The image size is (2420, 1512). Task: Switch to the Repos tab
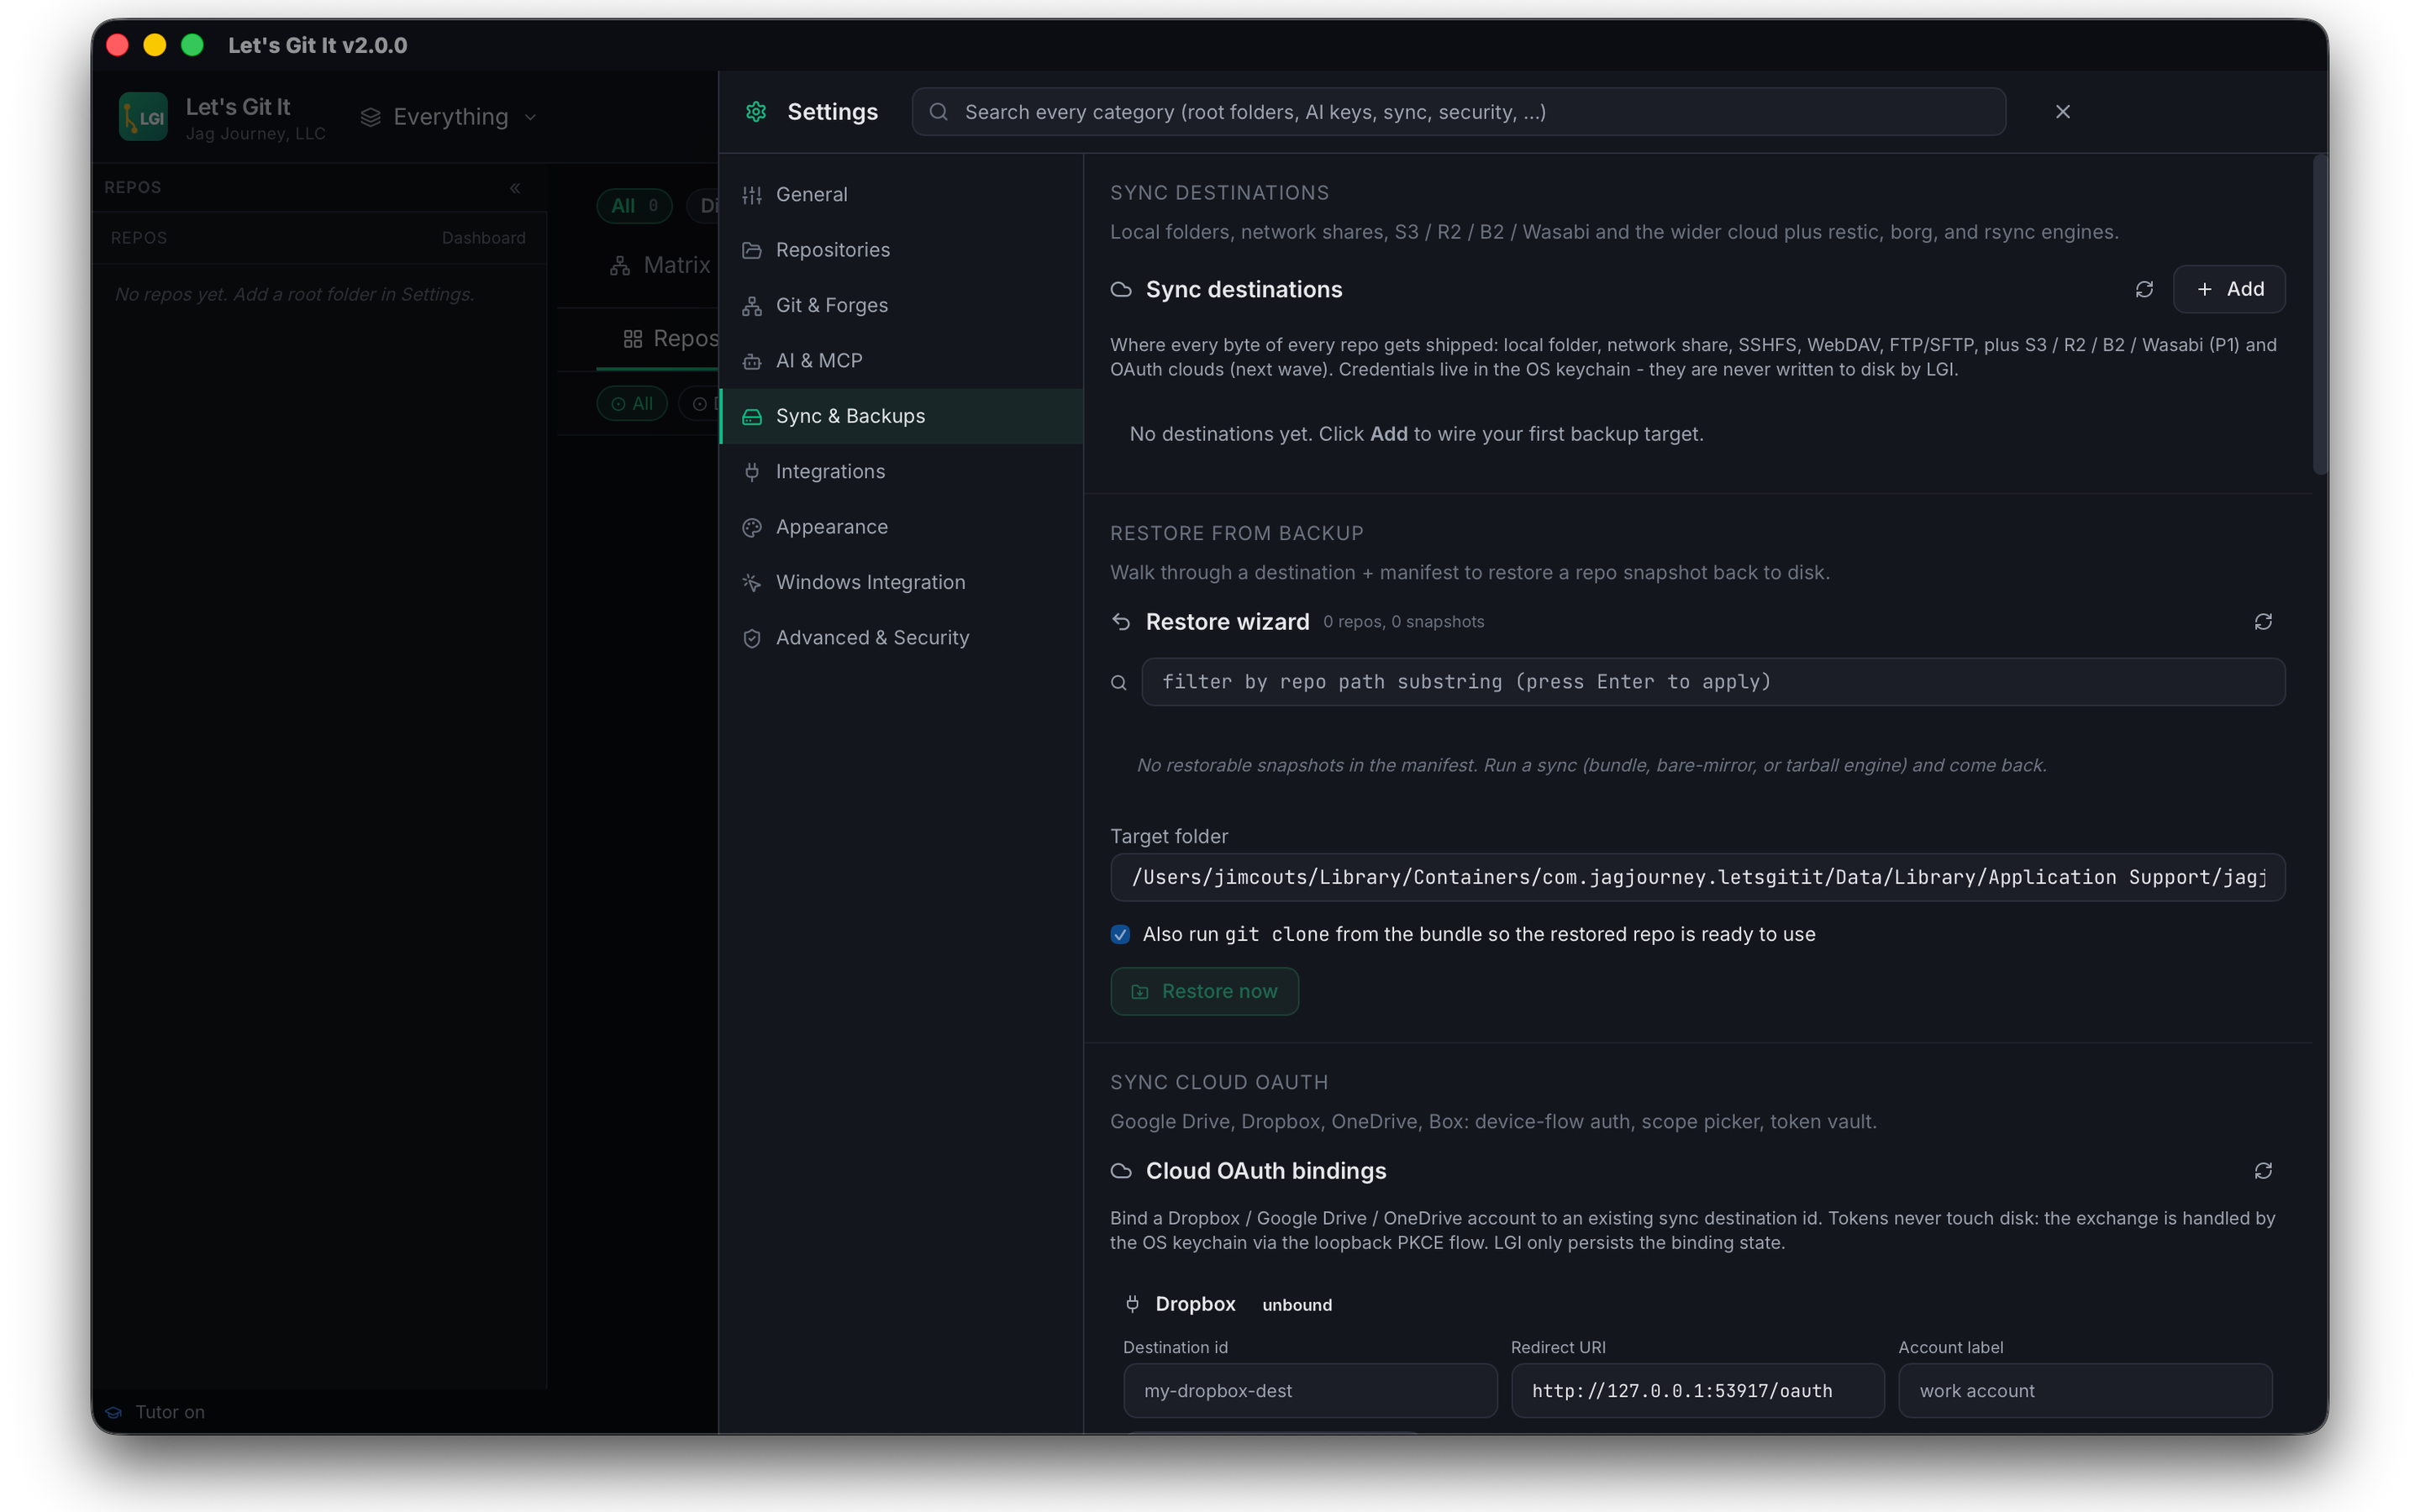(671, 339)
